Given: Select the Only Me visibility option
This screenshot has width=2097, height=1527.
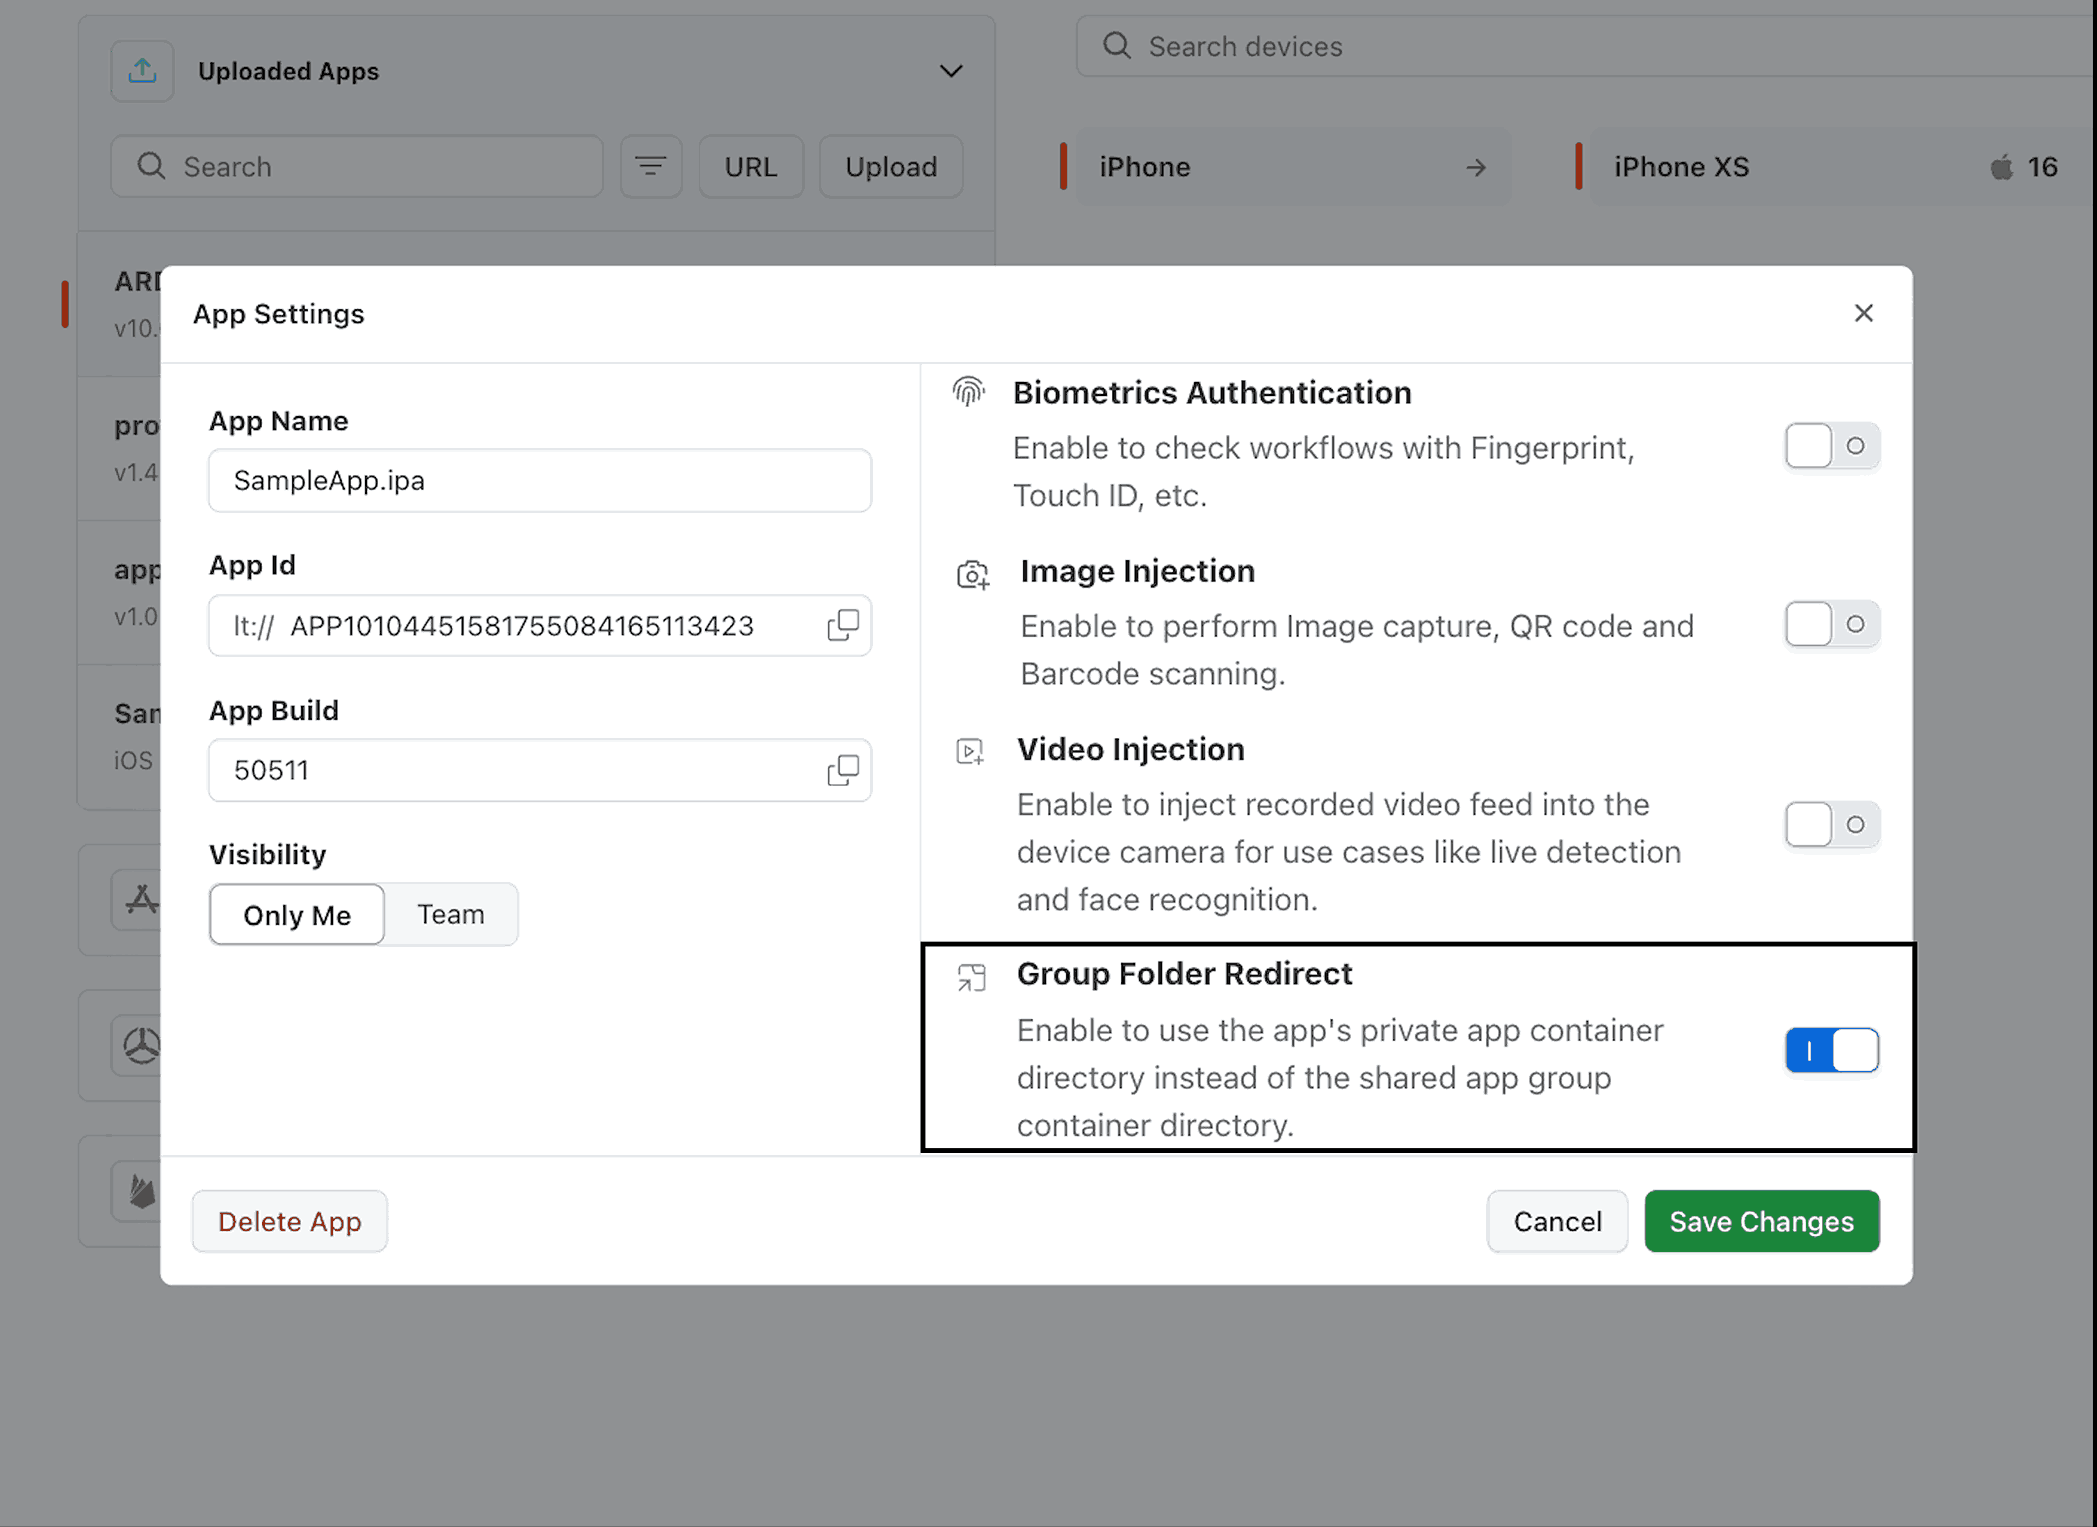Looking at the screenshot, I should [x=296, y=914].
